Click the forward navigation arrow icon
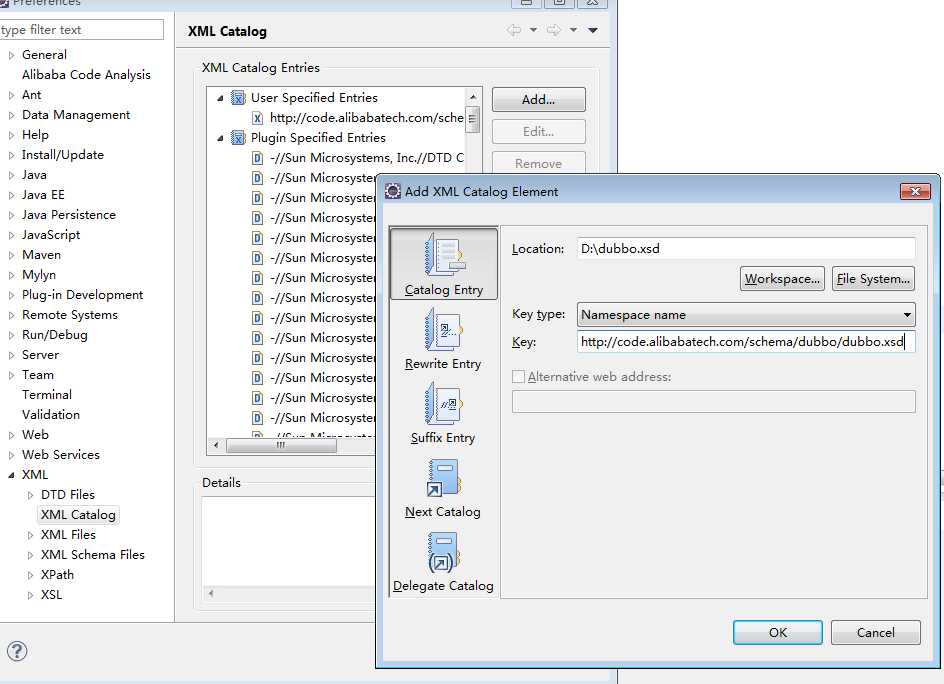 tap(554, 30)
